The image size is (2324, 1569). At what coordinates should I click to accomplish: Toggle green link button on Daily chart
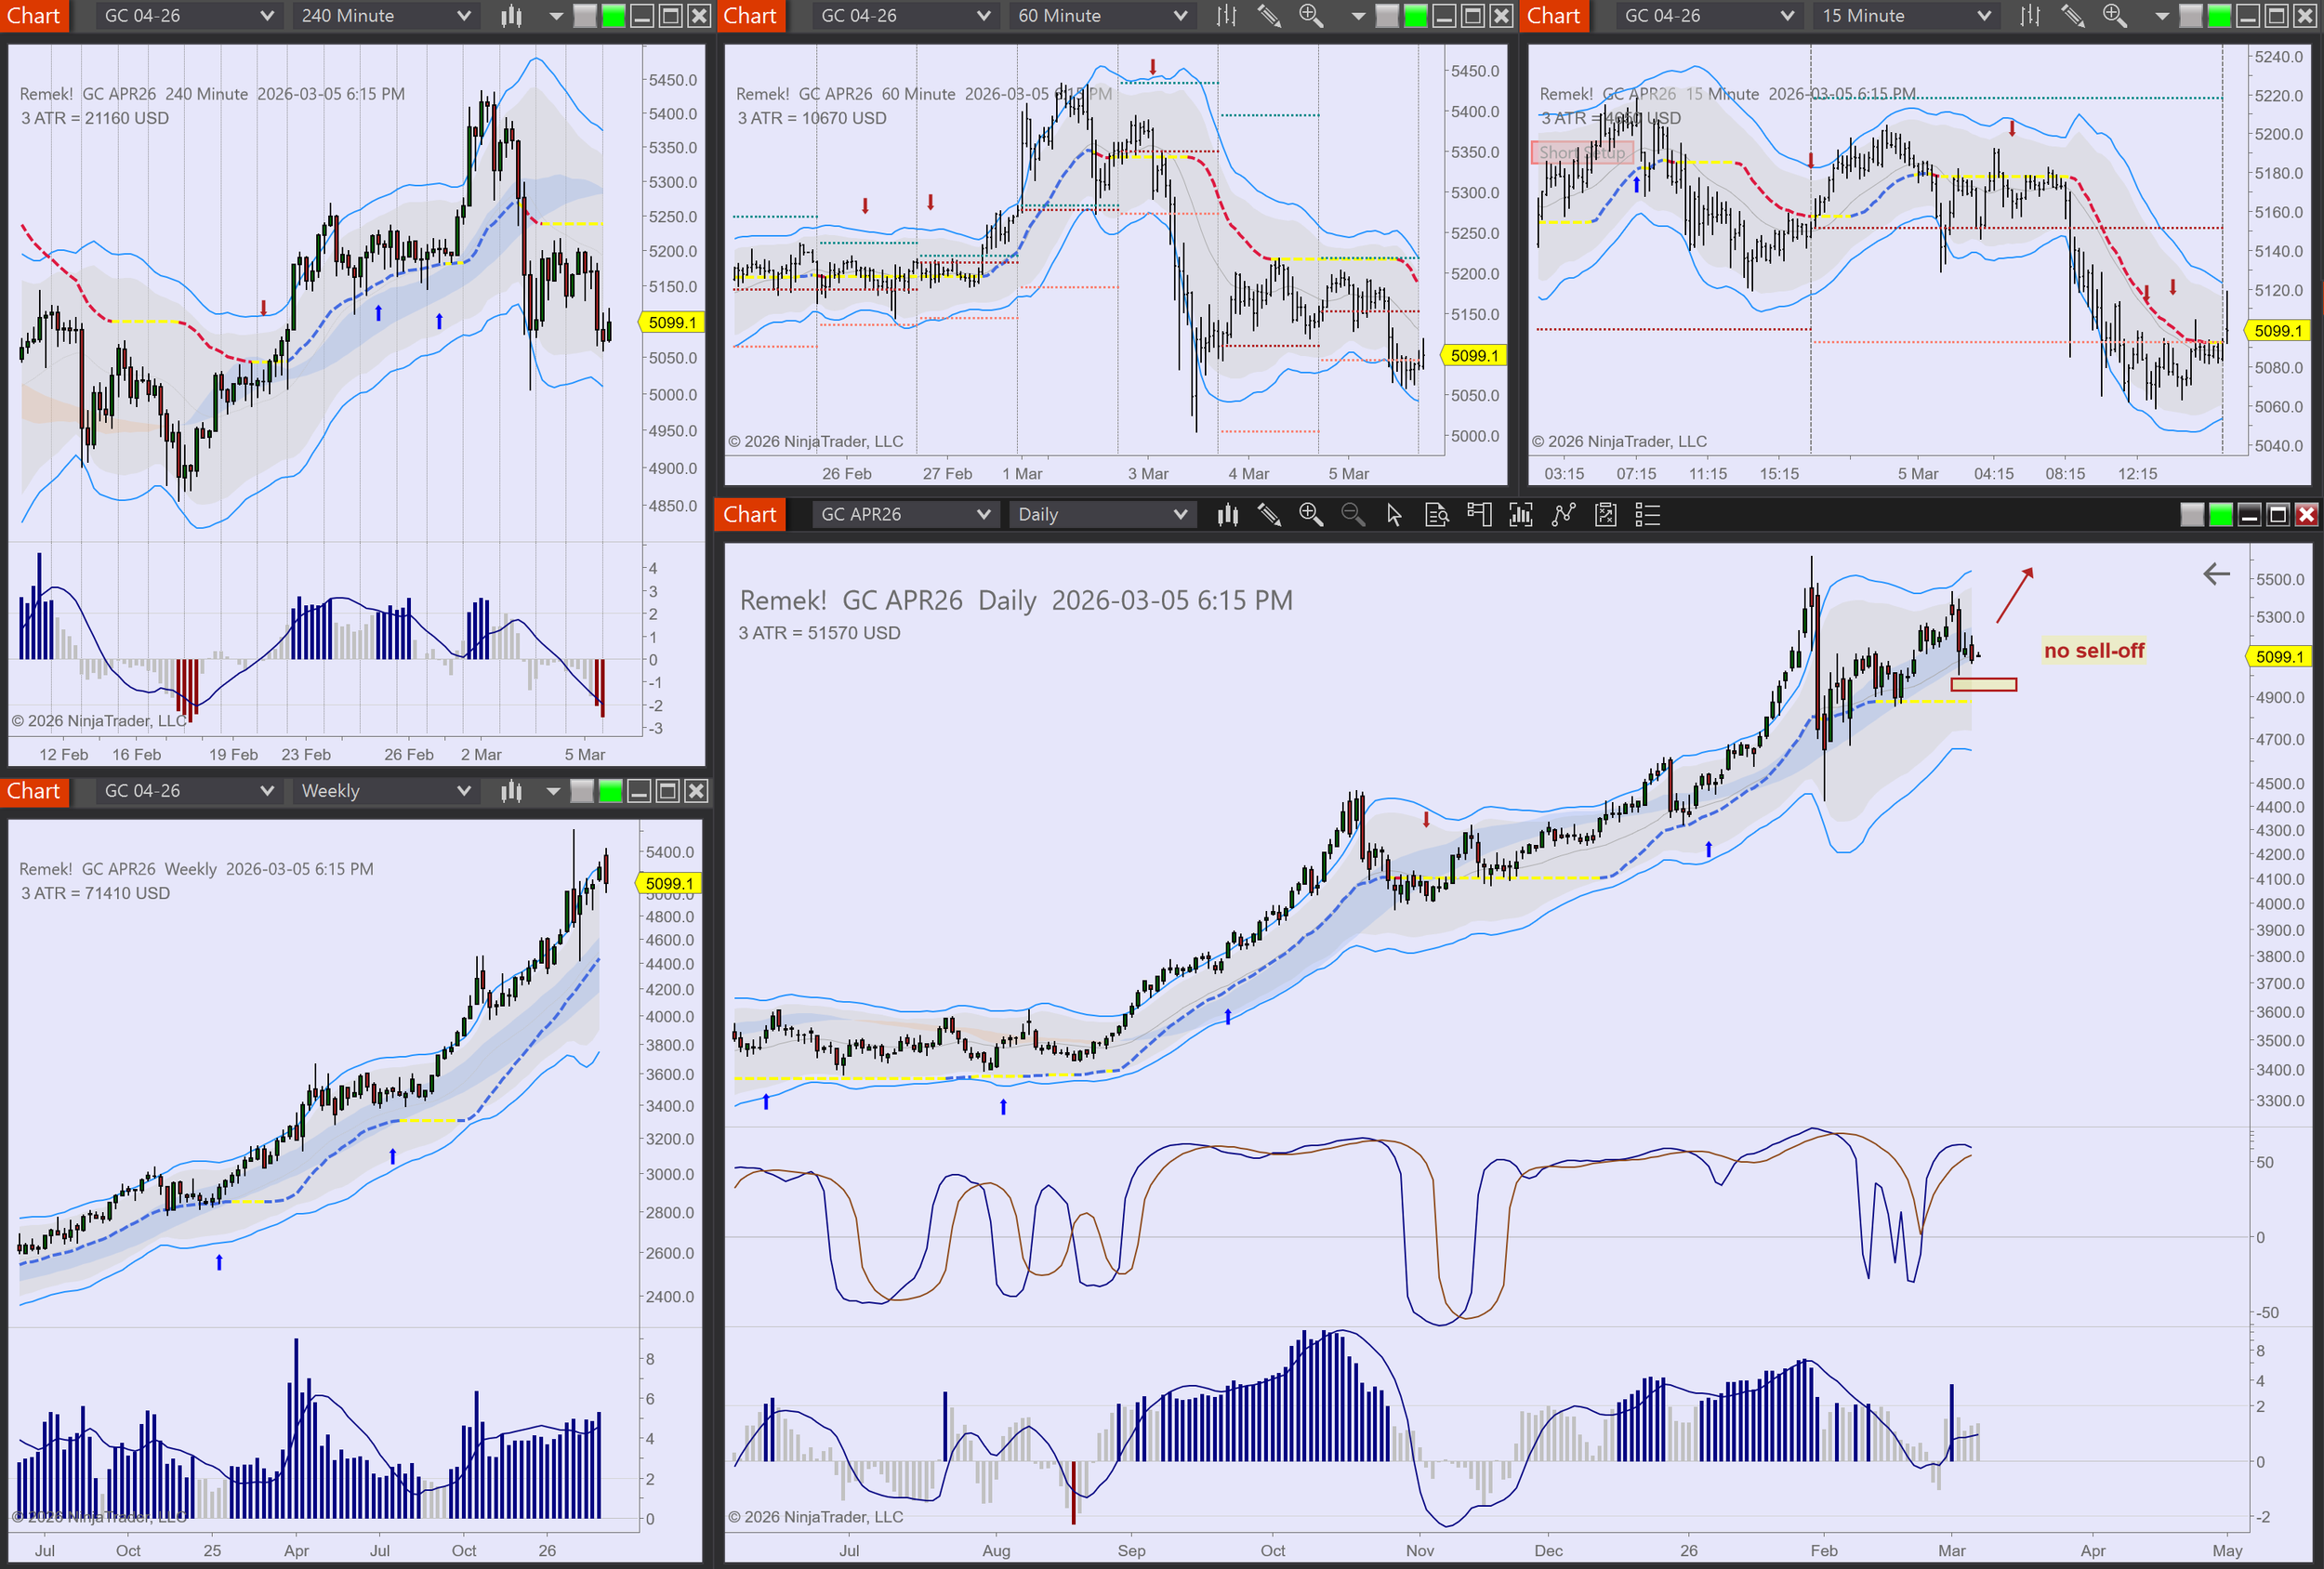(x=2220, y=515)
